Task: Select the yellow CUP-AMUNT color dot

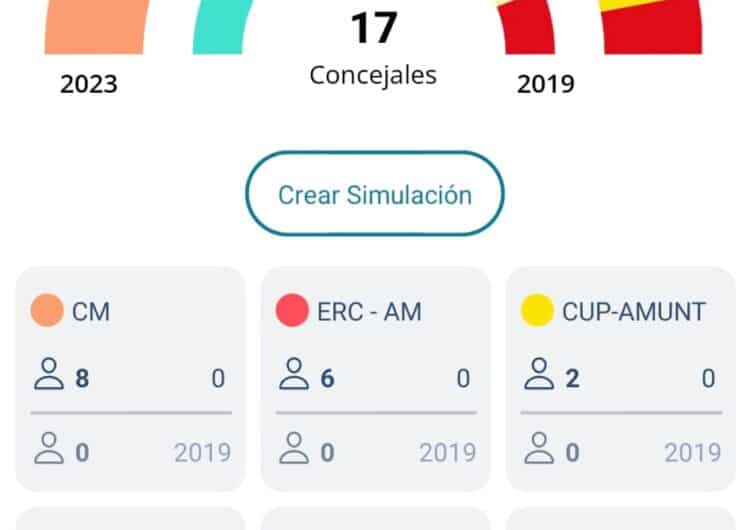Action: (x=538, y=311)
